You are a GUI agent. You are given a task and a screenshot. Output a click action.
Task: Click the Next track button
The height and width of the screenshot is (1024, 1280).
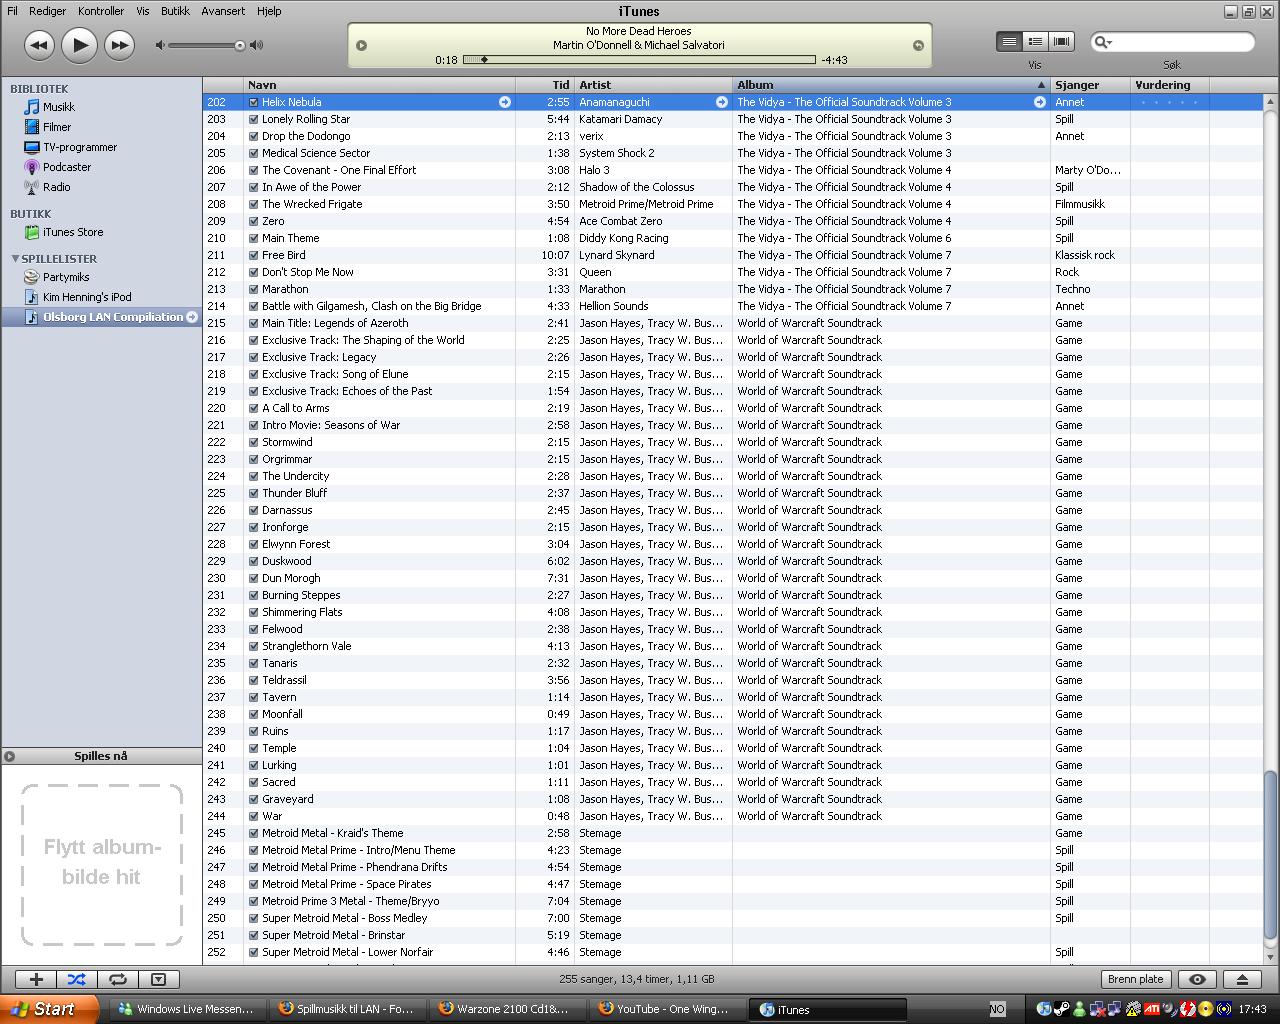(x=119, y=45)
